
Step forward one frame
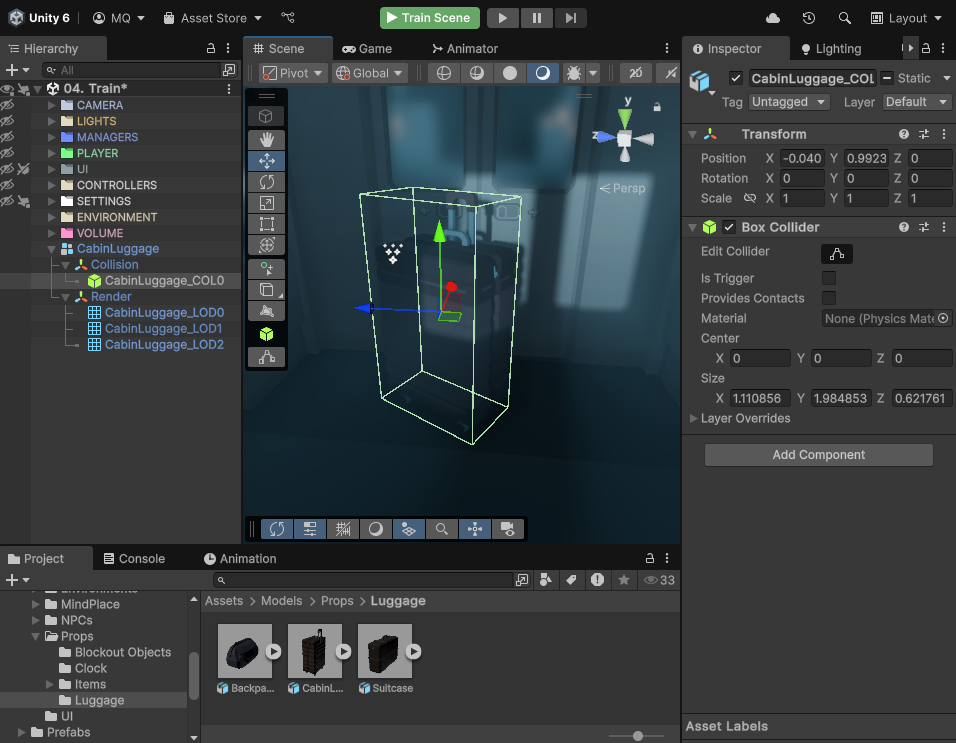click(x=570, y=18)
